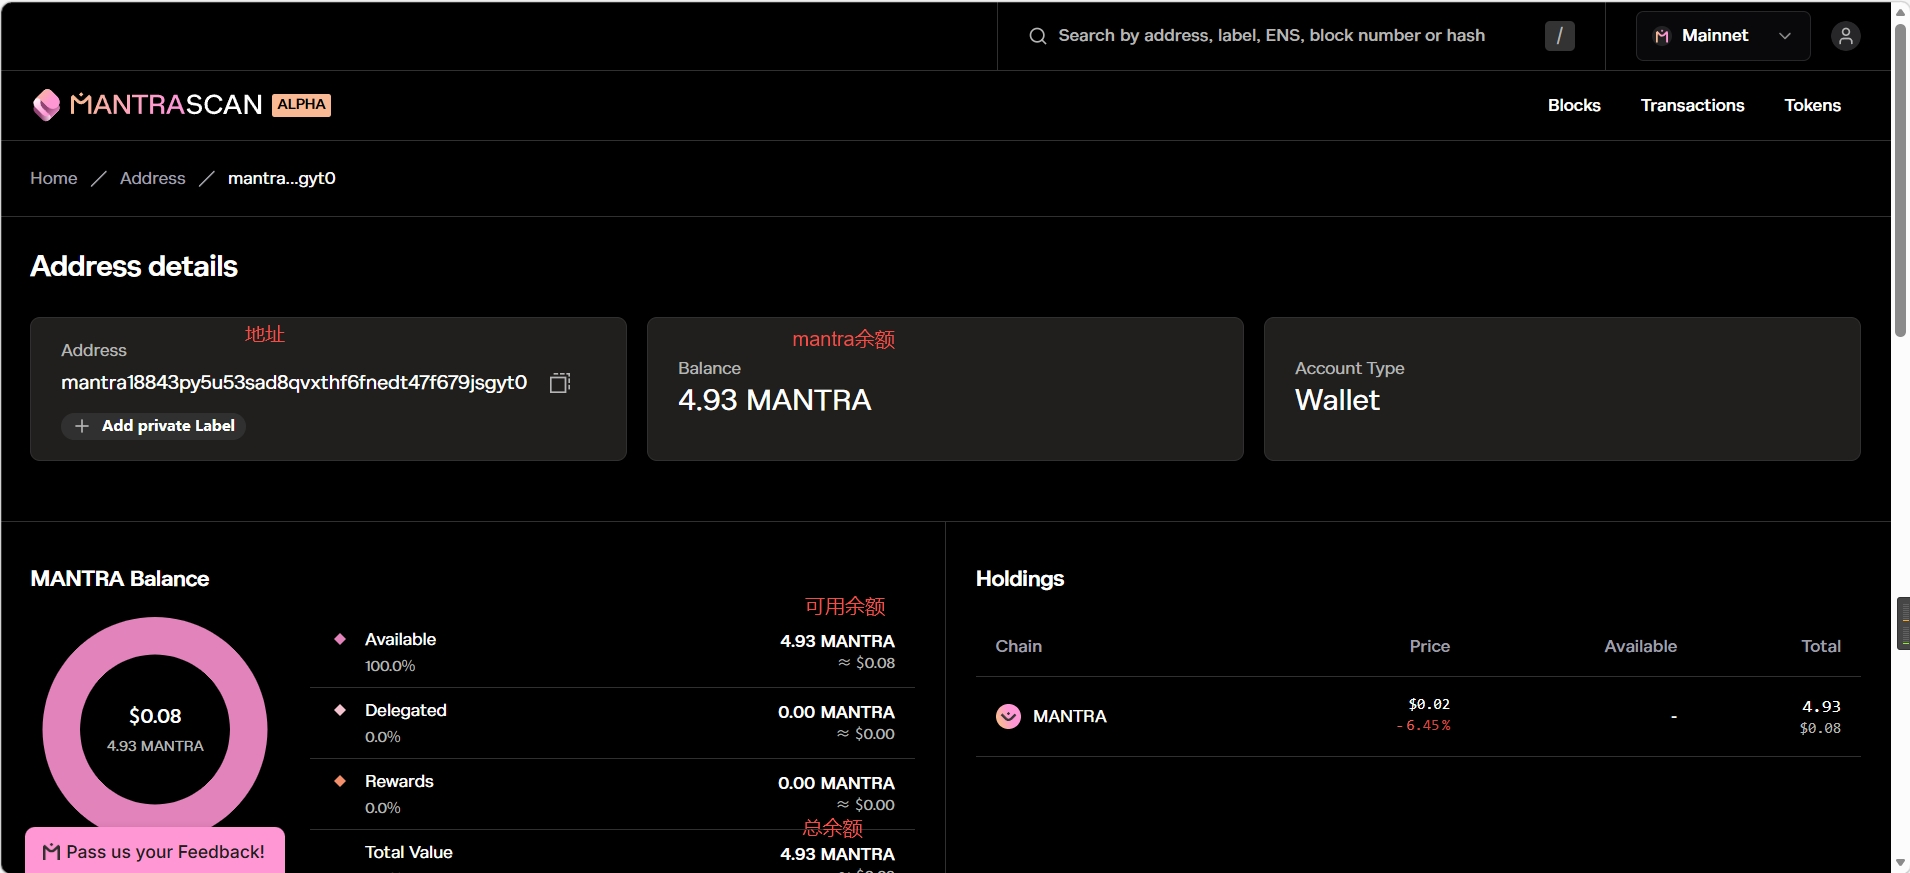Click the MANTRA Balance heading
The image size is (1910, 873).
pos(120,579)
